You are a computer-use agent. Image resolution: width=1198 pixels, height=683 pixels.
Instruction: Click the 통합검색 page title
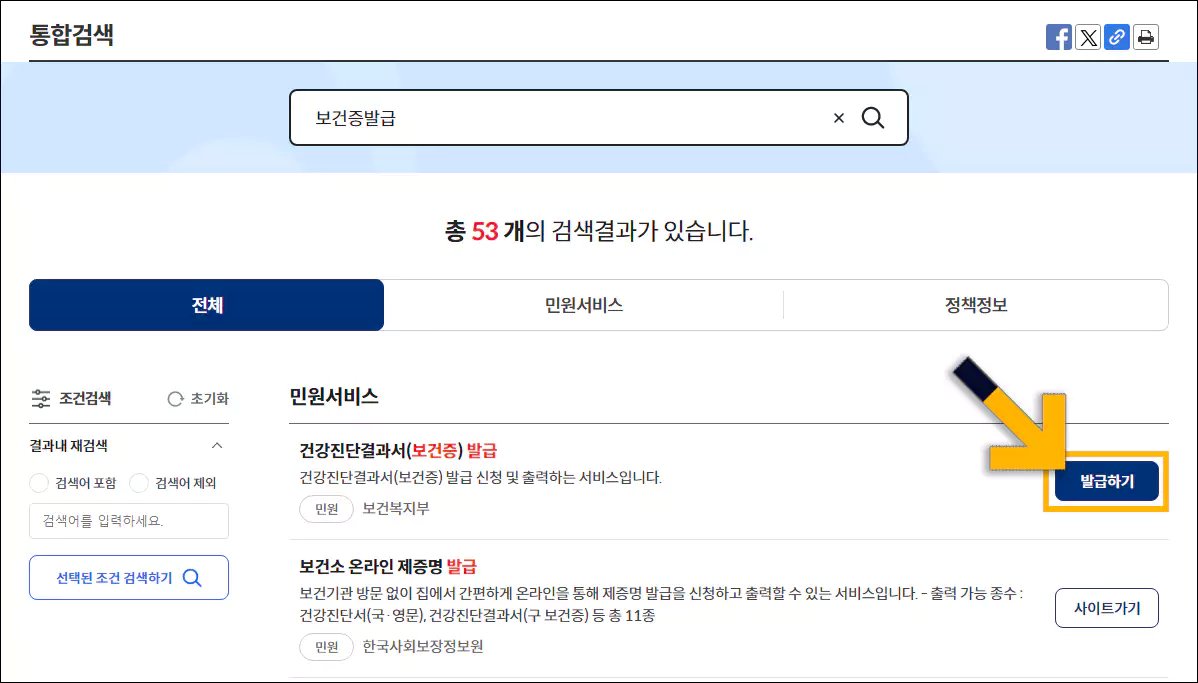click(x=72, y=34)
